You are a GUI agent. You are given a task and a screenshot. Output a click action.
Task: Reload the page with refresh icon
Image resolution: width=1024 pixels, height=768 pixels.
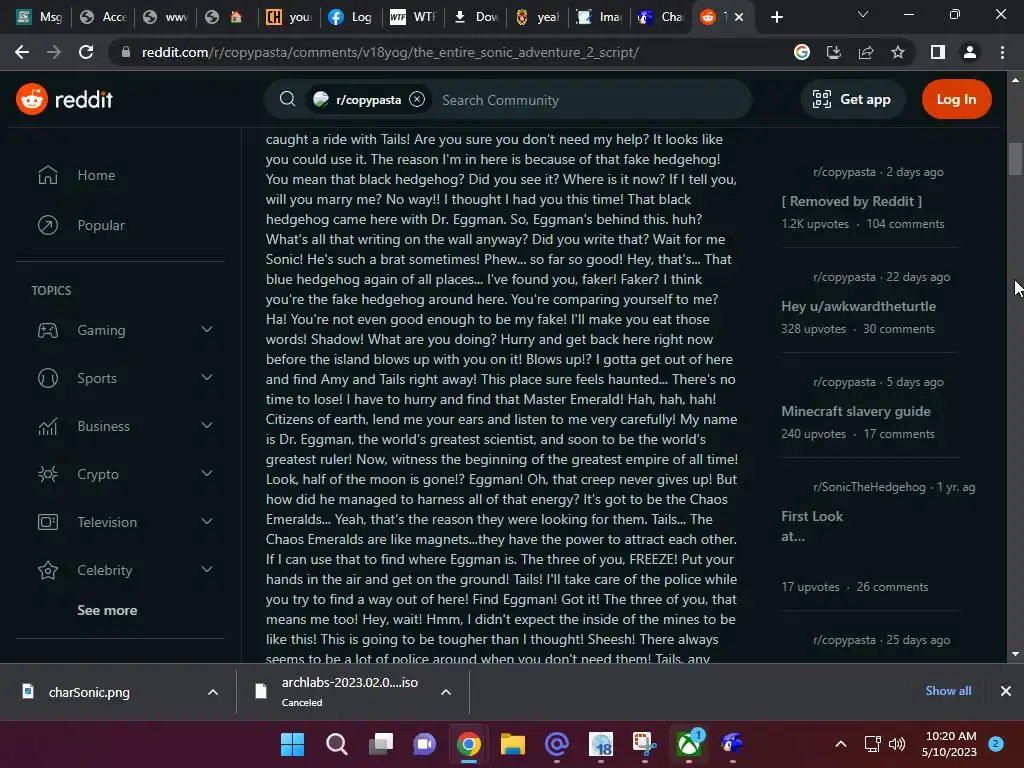tap(86, 52)
